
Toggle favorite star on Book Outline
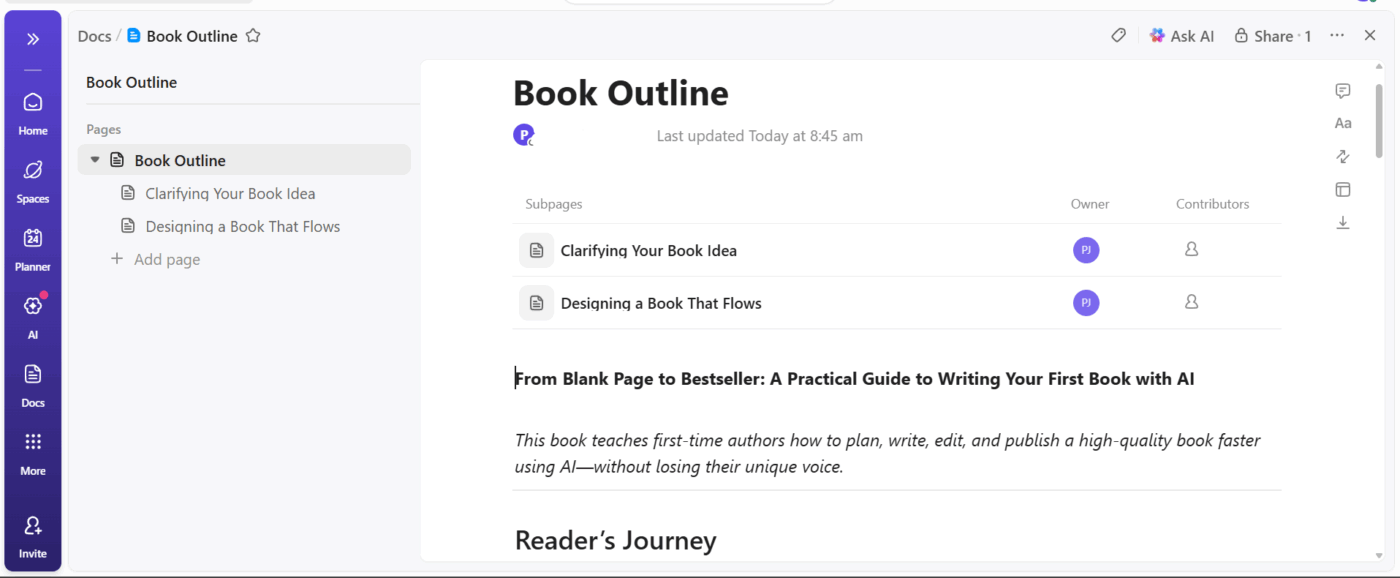coord(252,35)
